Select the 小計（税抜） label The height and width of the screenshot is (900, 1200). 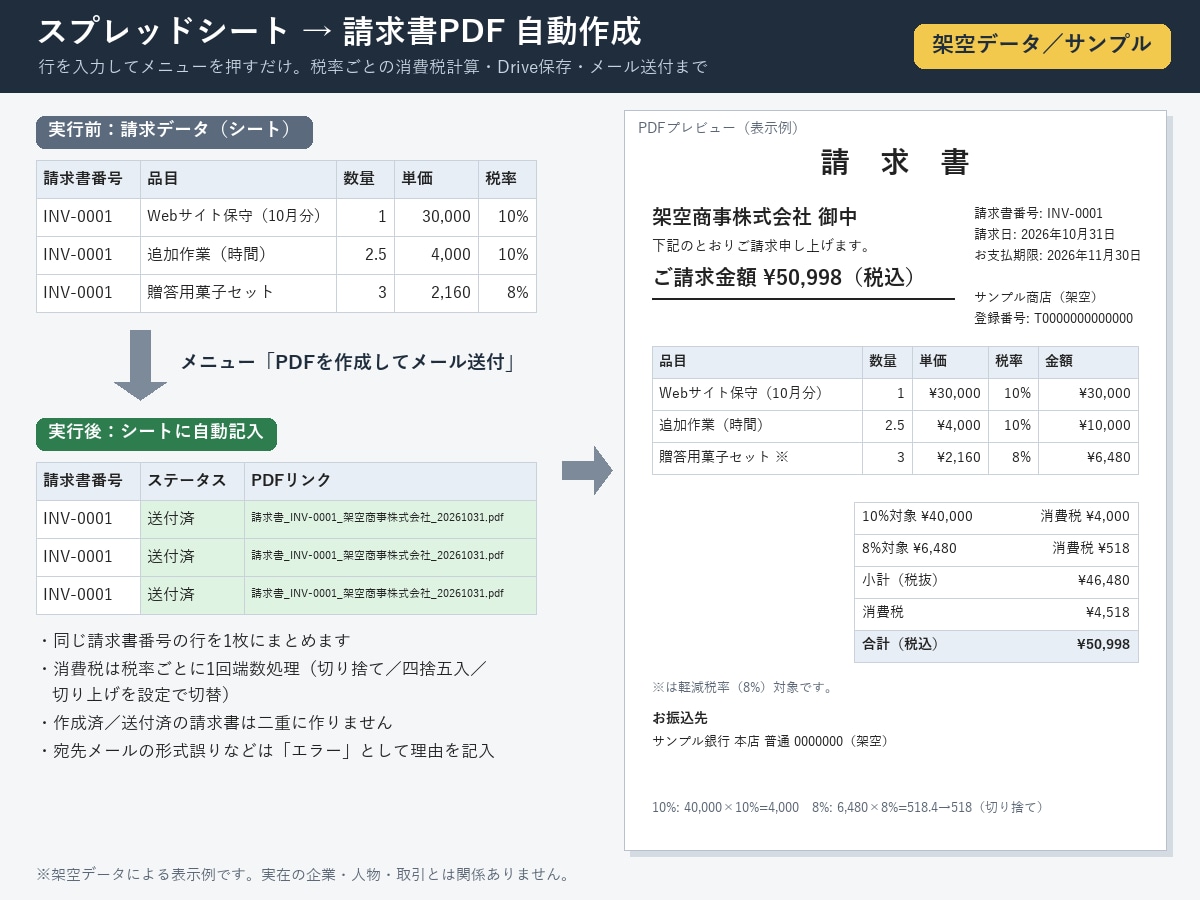tap(900, 580)
